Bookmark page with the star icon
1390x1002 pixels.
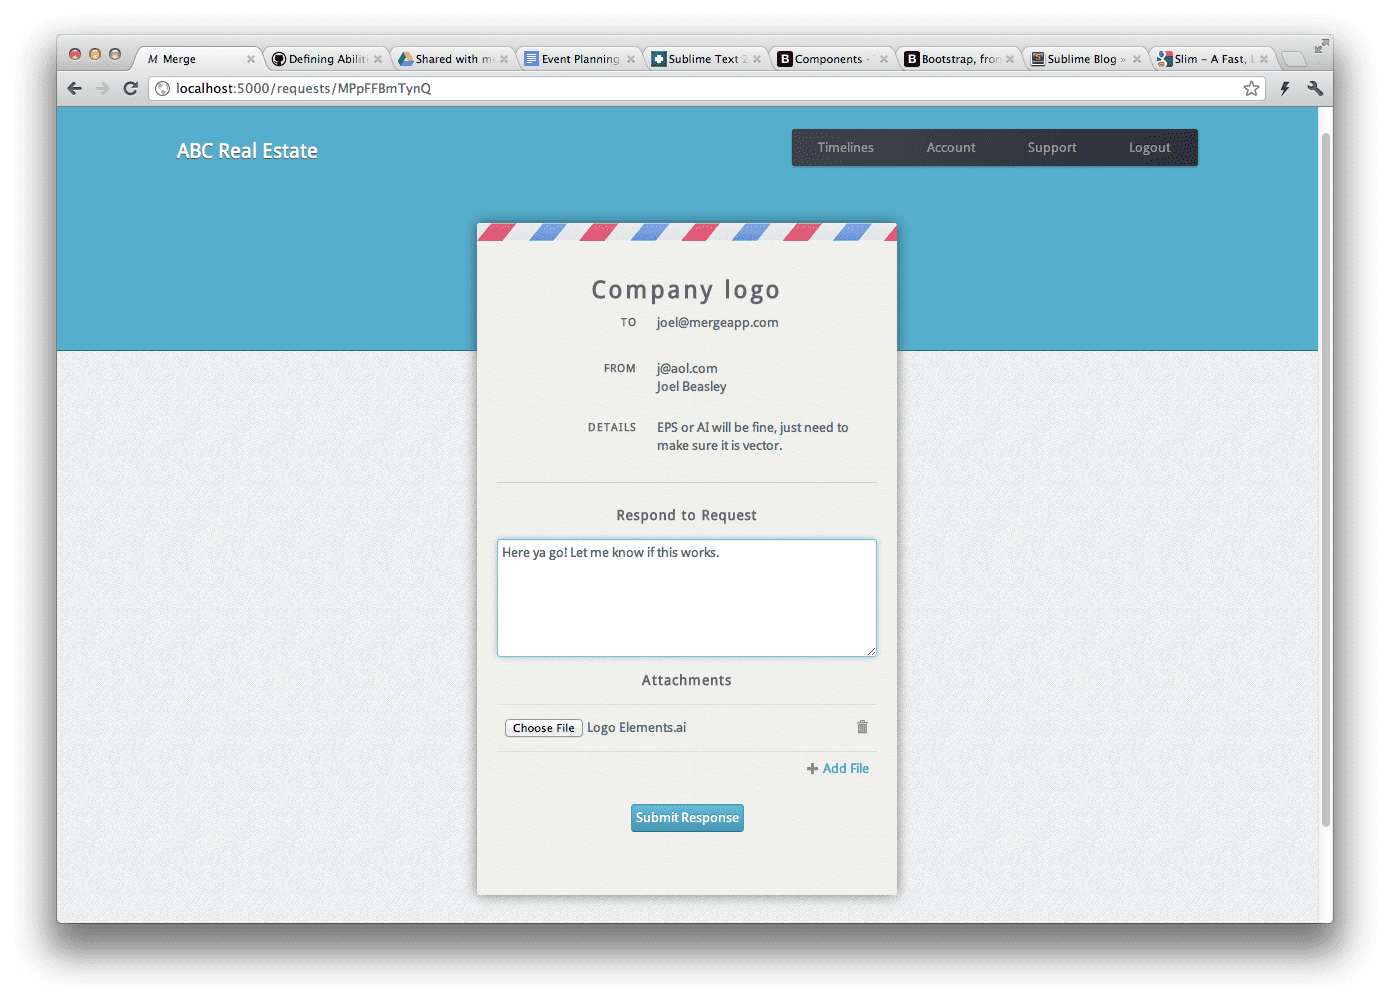pos(1251,88)
